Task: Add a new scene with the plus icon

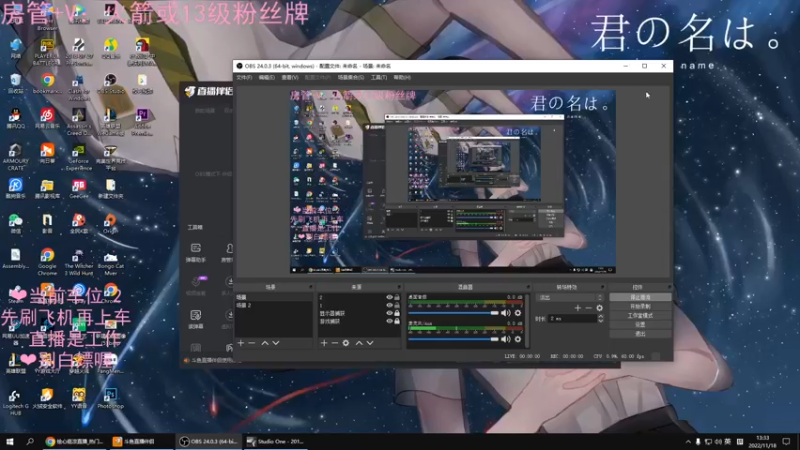Action: pyautogui.click(x=241, y=343)
